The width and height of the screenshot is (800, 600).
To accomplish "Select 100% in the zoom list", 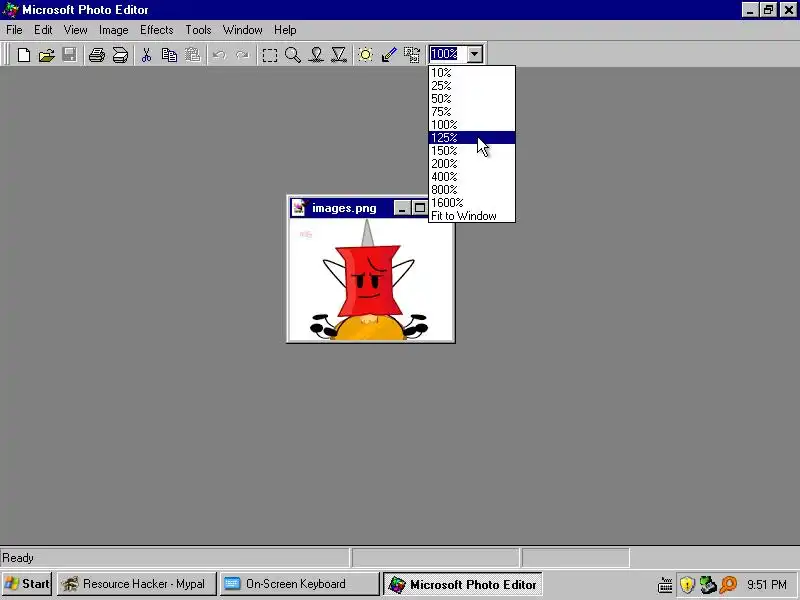I will [x=471, y=124].
